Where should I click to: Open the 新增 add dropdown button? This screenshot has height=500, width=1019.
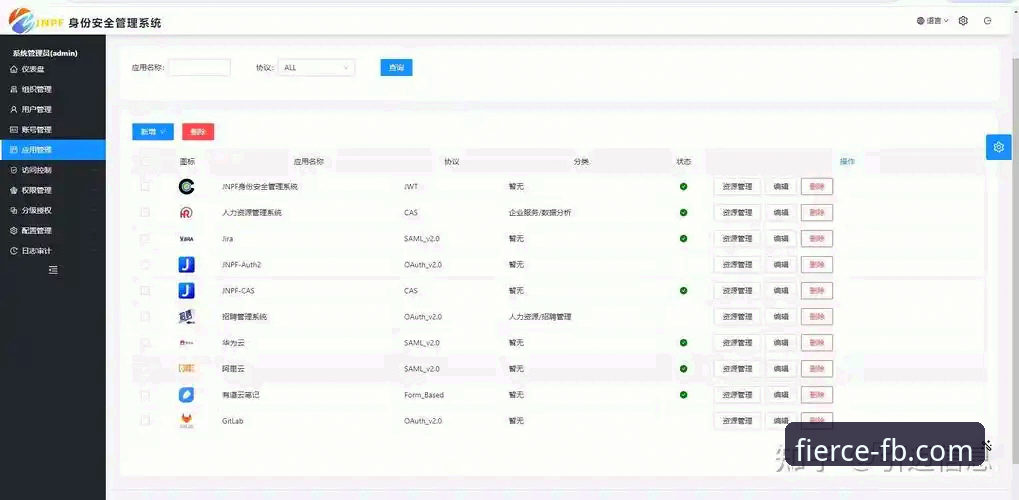coord(153,132)
